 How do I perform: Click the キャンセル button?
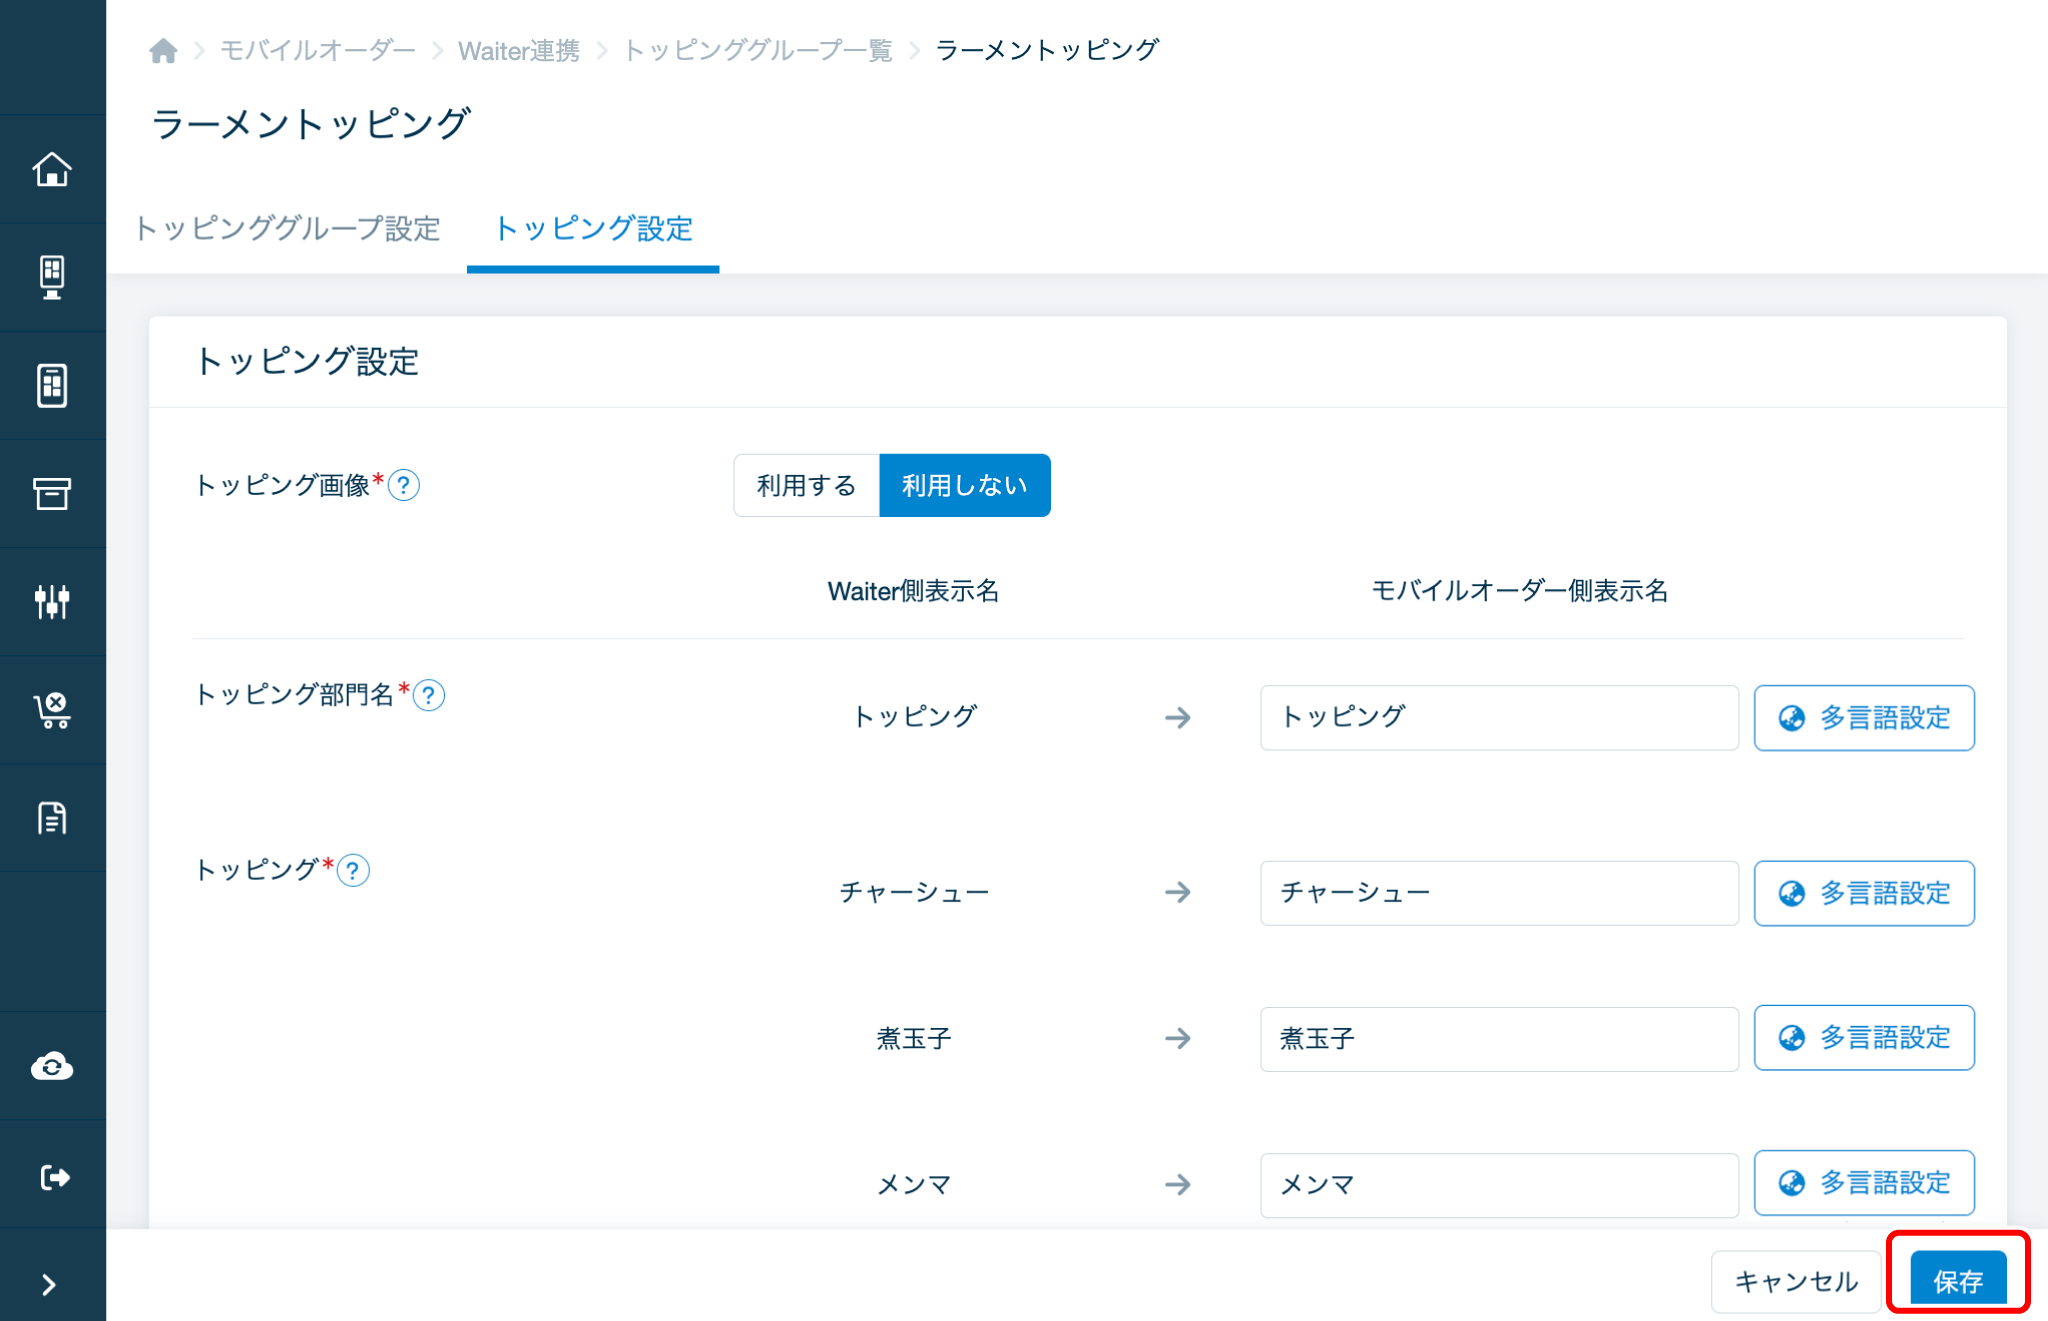(1796, 1281)
